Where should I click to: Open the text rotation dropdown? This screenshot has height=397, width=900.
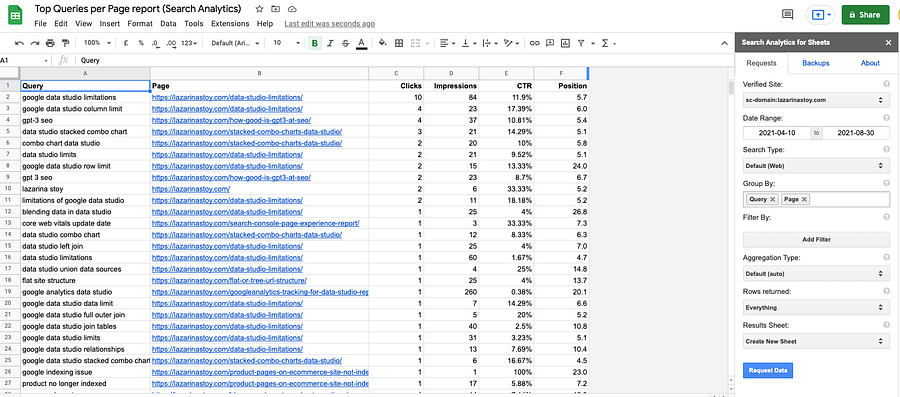[511, 43]
